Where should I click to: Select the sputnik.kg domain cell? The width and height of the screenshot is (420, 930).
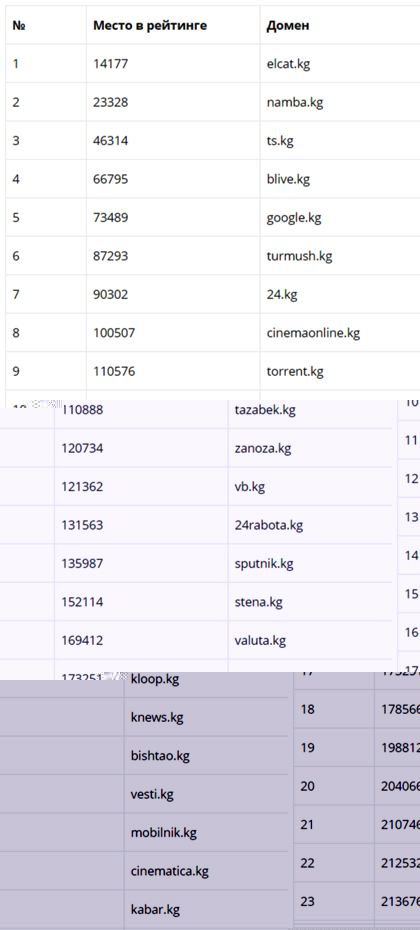264,563
